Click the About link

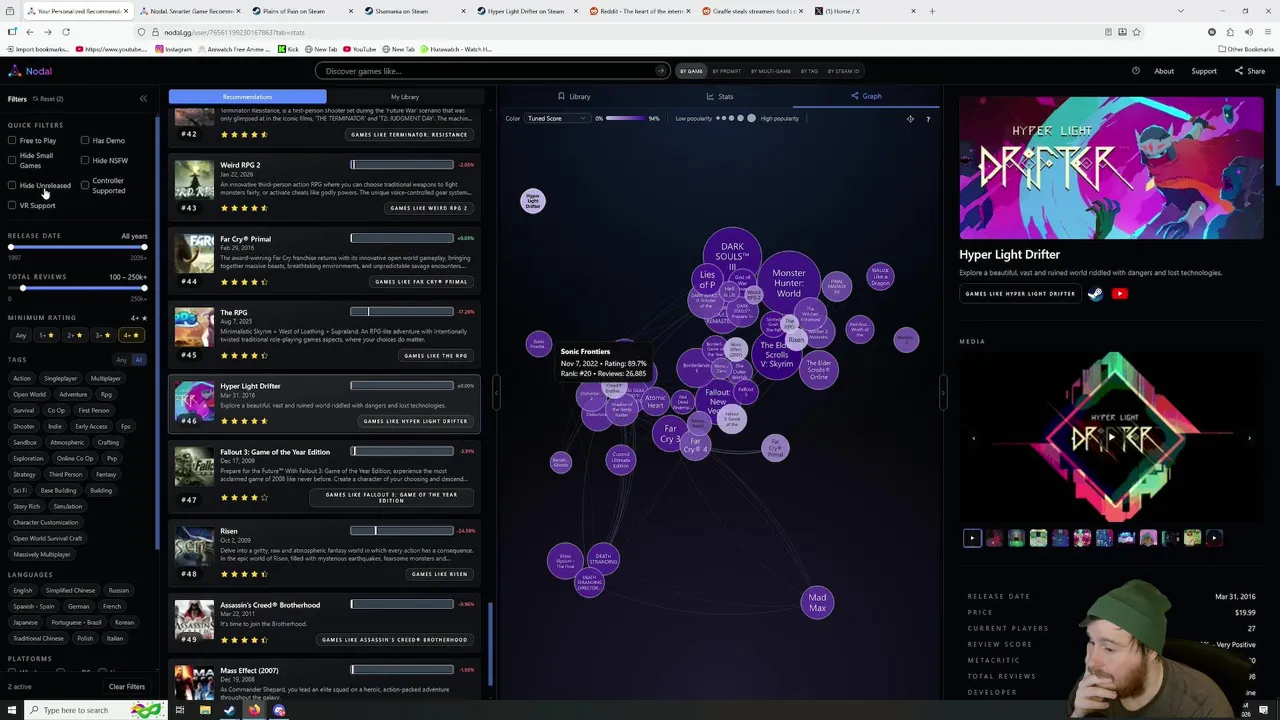point(1164,71)
